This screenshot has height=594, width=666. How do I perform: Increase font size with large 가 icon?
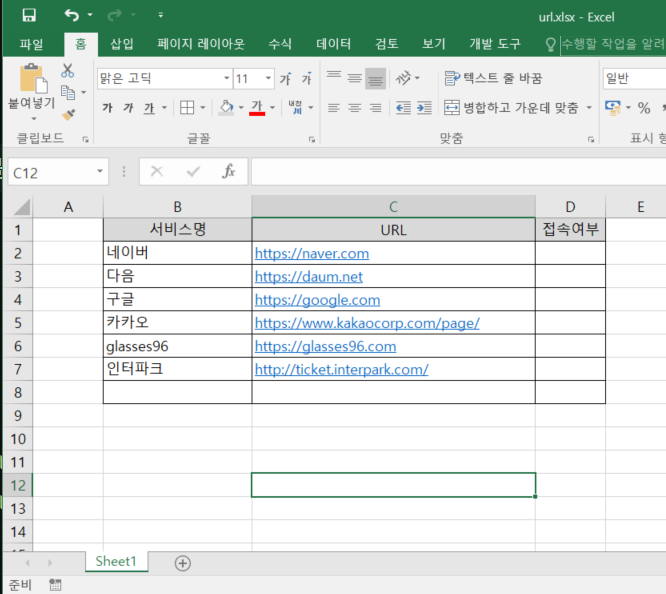pos(285,78)
